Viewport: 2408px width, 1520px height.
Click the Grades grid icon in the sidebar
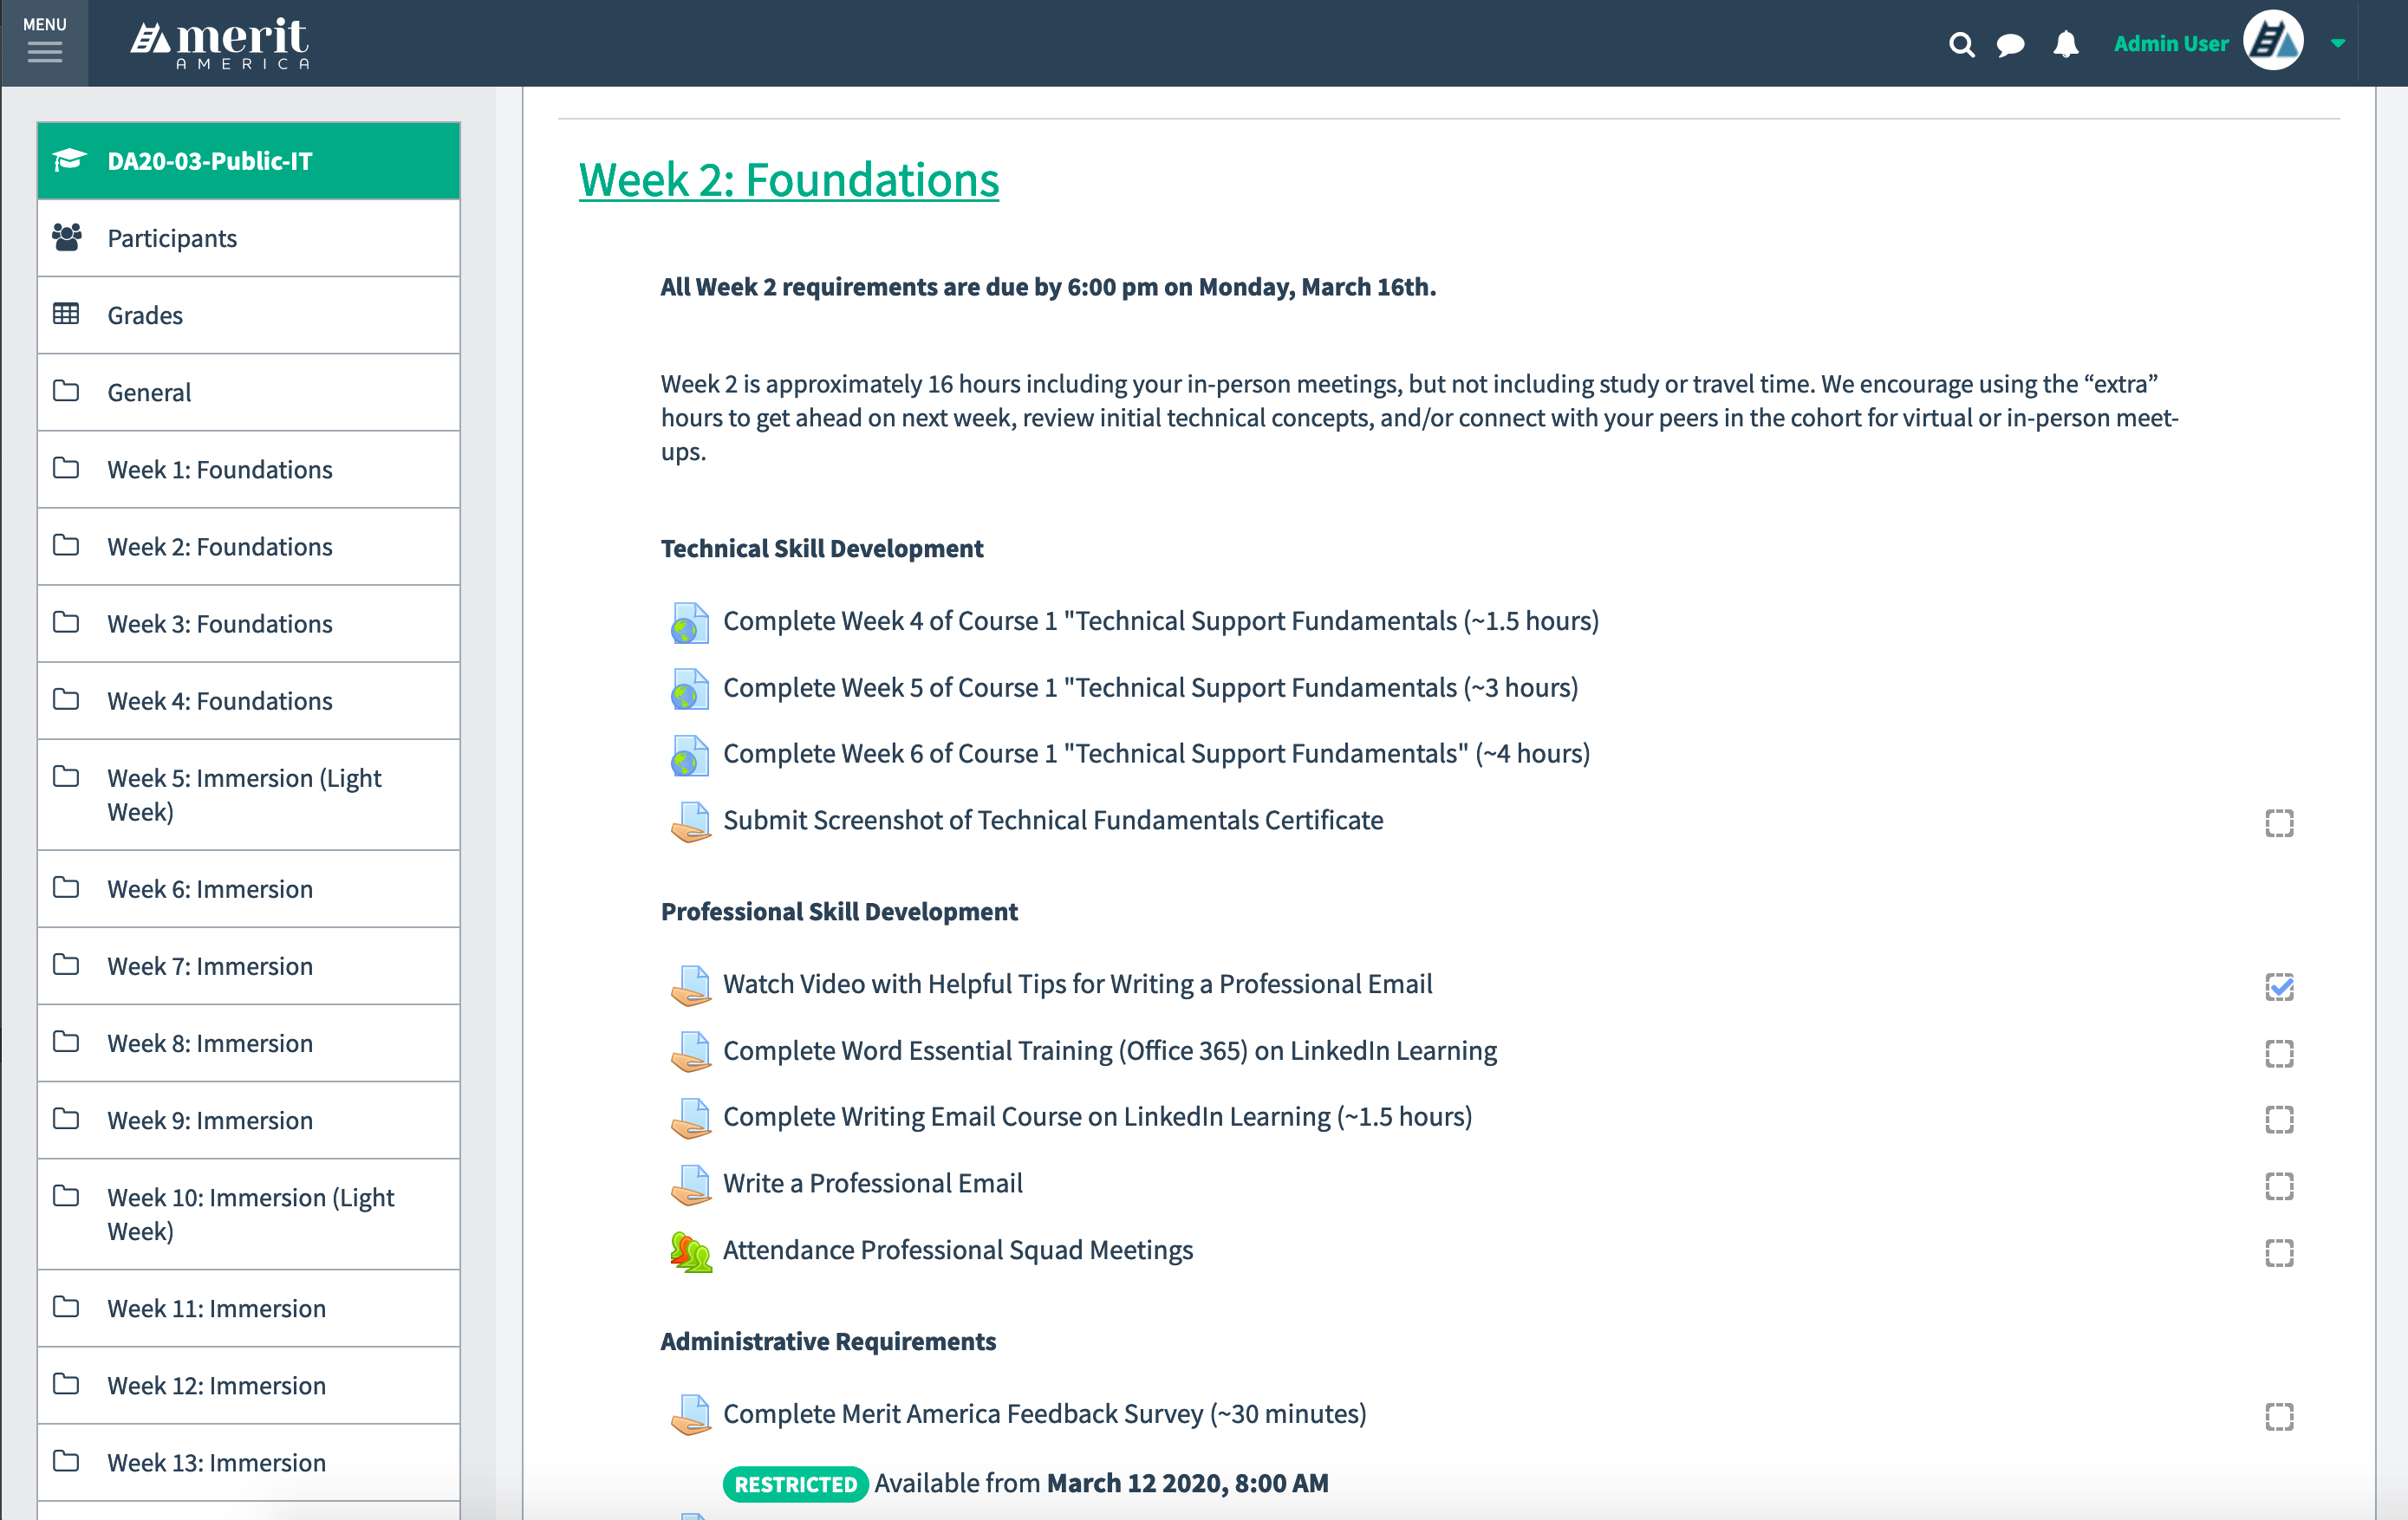pyautogui.click(x=66, y=314)
